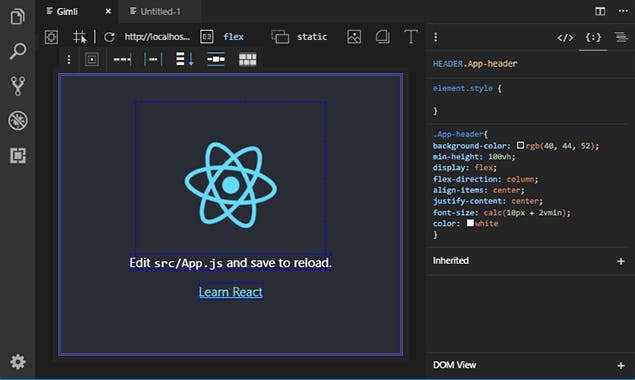Click the localhost URL field
635x380 pixels.
(x=157, y=37)
